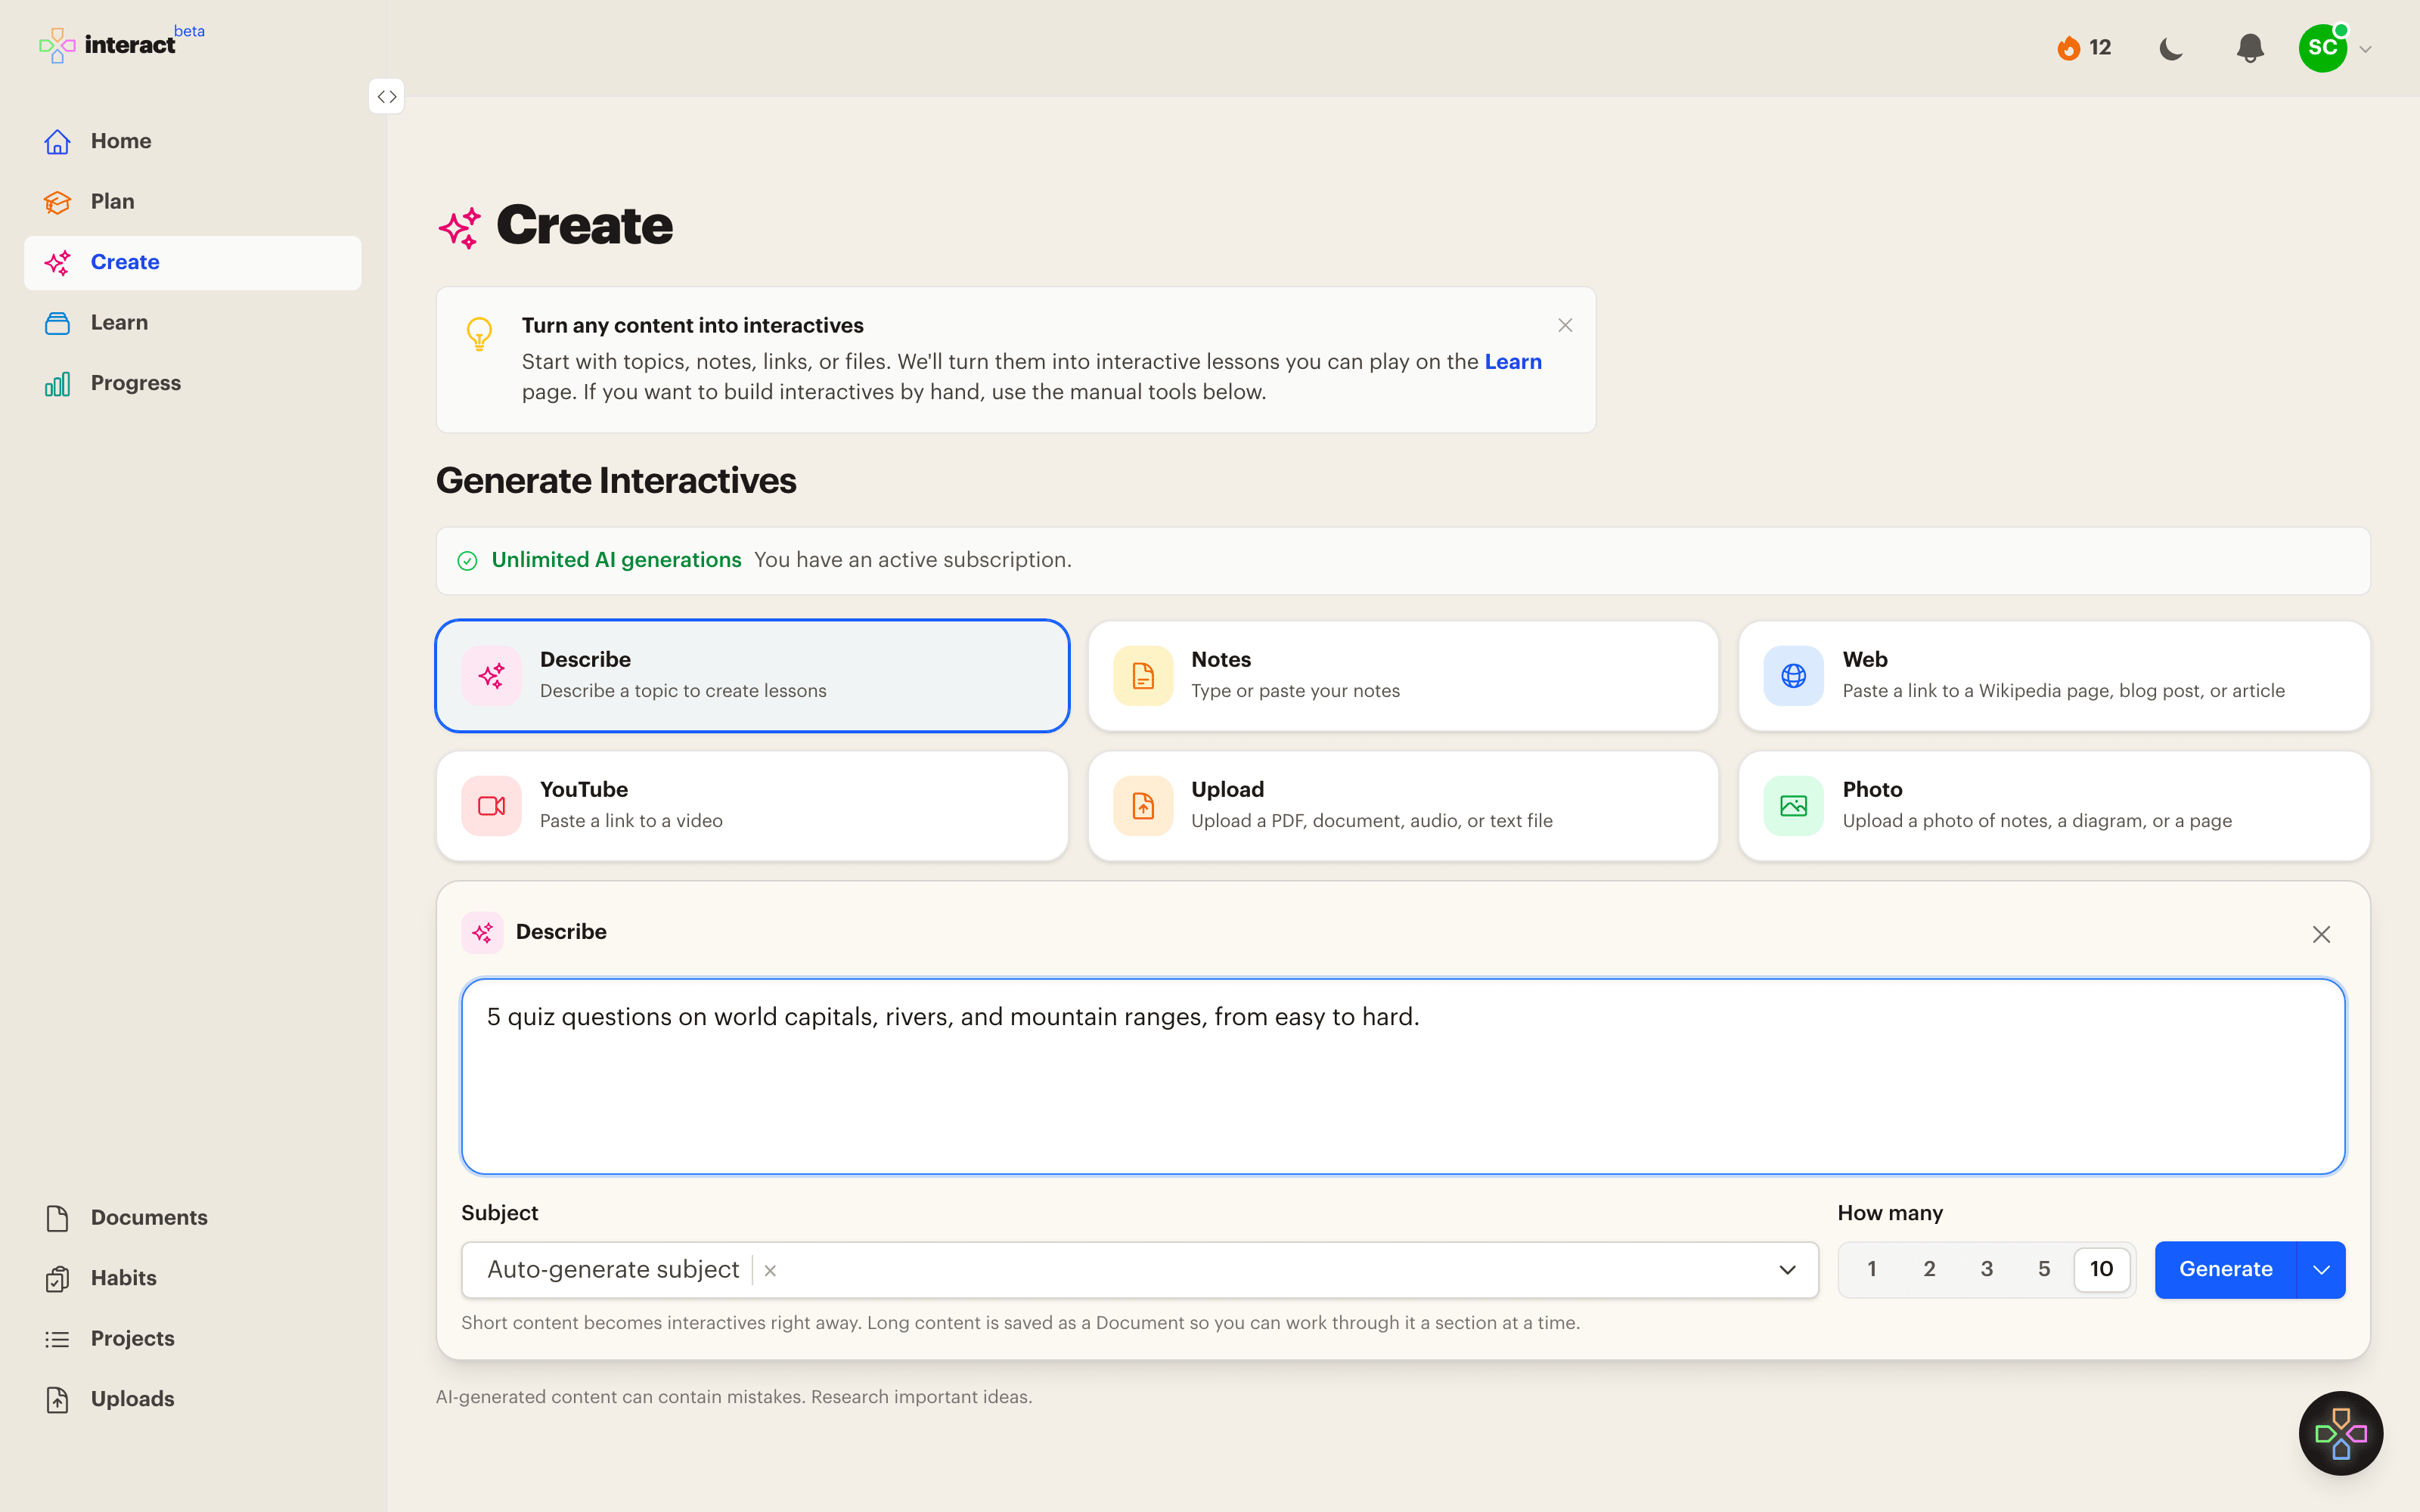Click the Photo image icon
The image size is (2420, 1512).
(x=1794, y=806)
